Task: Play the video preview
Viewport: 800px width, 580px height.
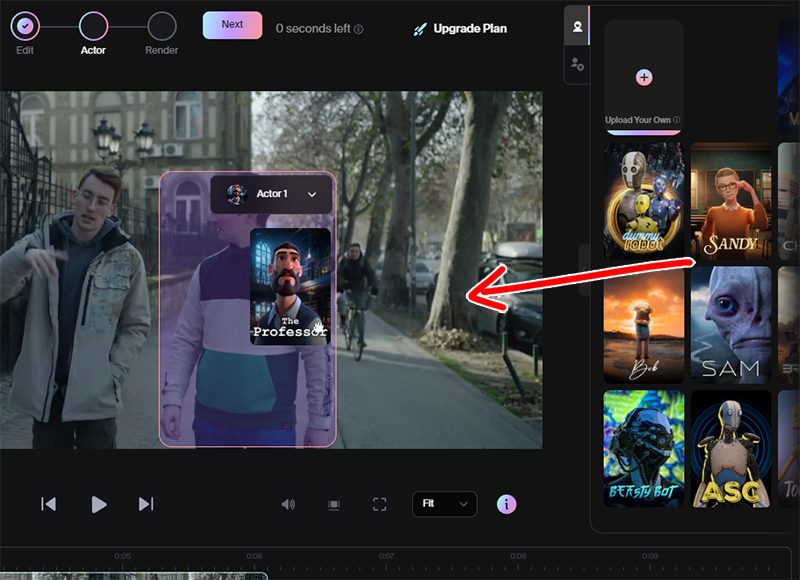Action: [98, 504]
